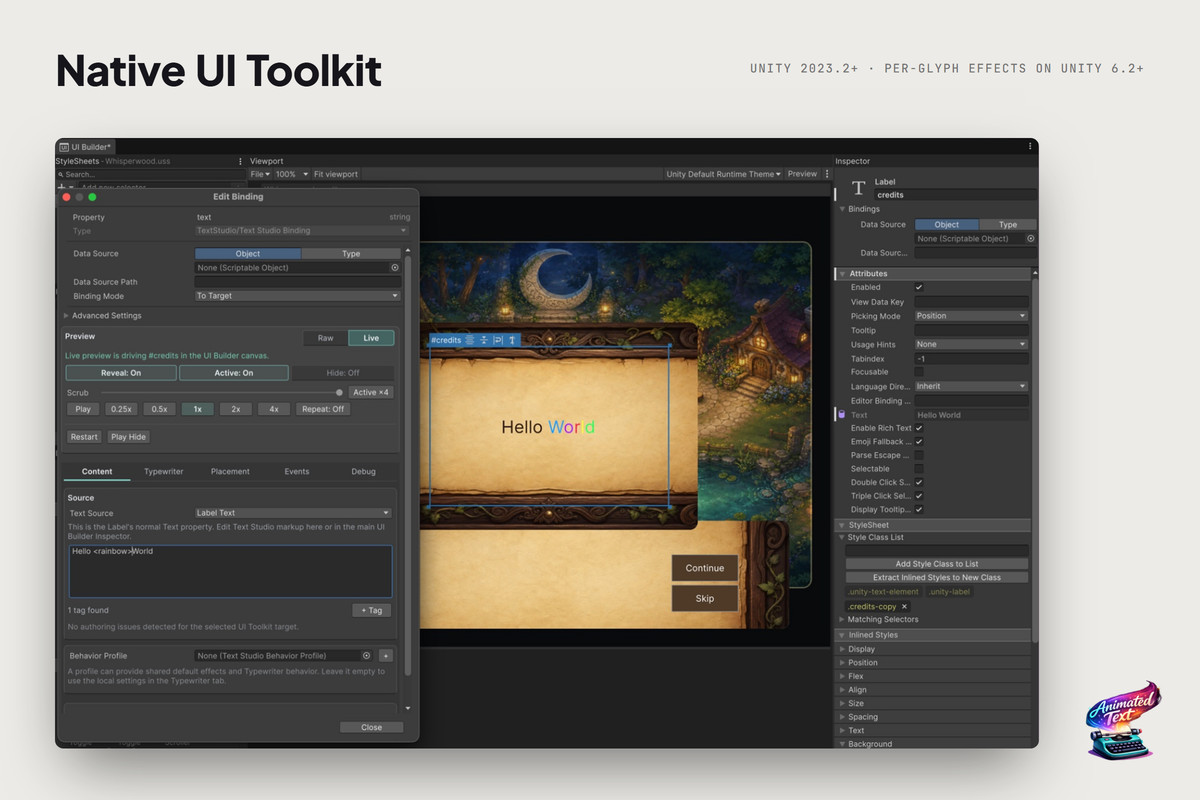Viewport: 1200px width, 800px height.
Task: Select the UI Builder window tab
Action: (85, 147)
